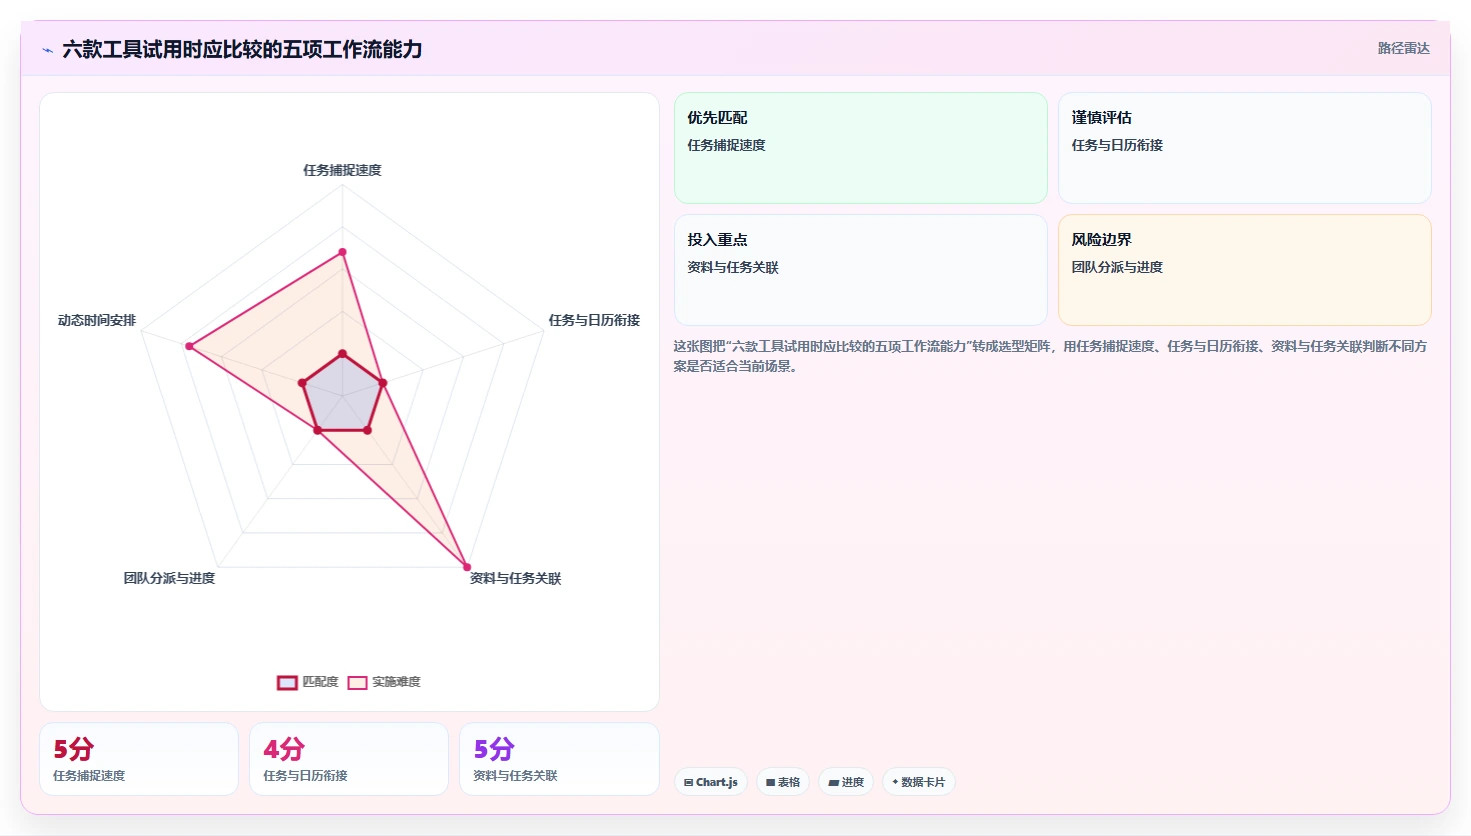The width and height of the screenshot is (1471, 836).
Task: Click the 进度 chip icon
Action: click(x=834, y=782)
